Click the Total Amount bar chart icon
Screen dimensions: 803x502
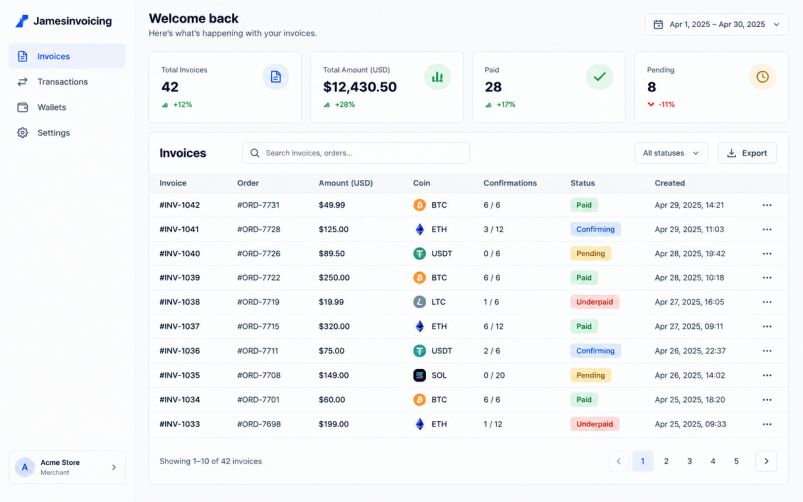(437, 77)
